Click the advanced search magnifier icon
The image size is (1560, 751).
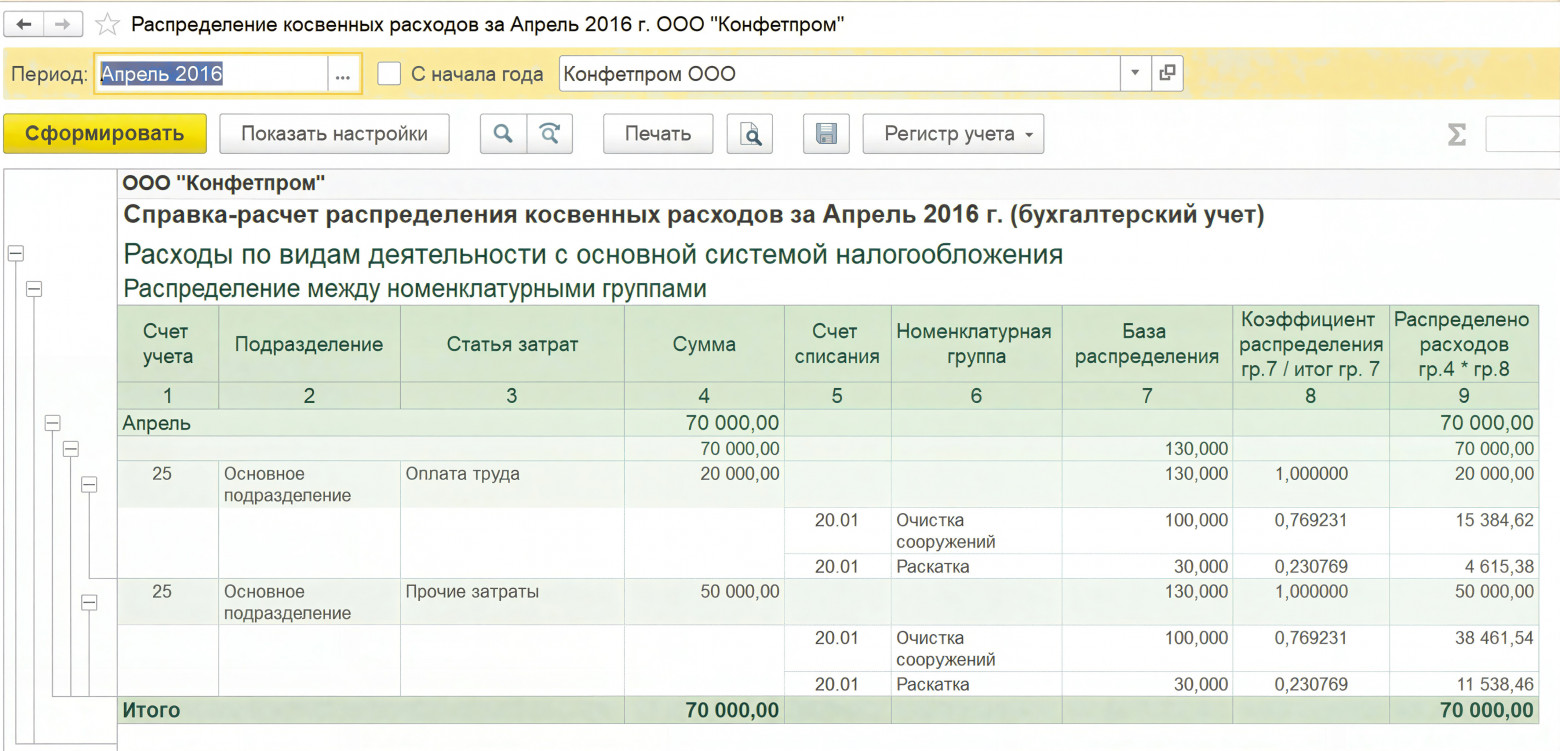point(548,133)
